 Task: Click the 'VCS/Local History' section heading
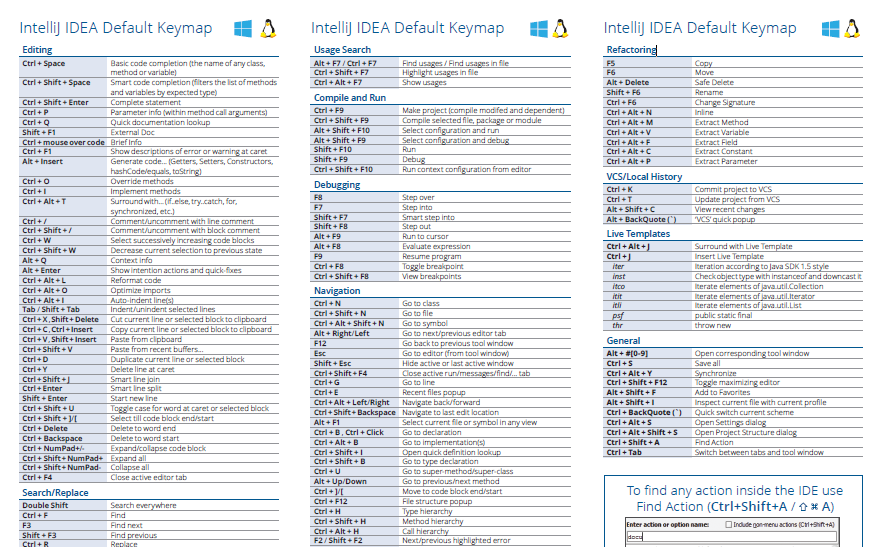click(x=644, y=176)
